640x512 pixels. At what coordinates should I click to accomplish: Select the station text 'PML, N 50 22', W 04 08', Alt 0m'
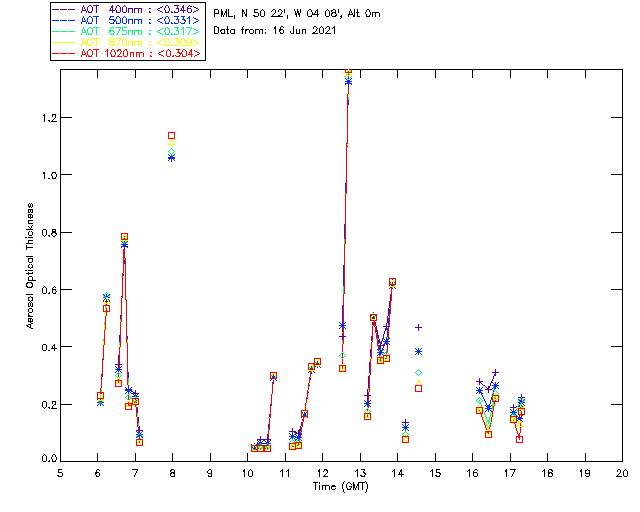(x=297, y=14)
